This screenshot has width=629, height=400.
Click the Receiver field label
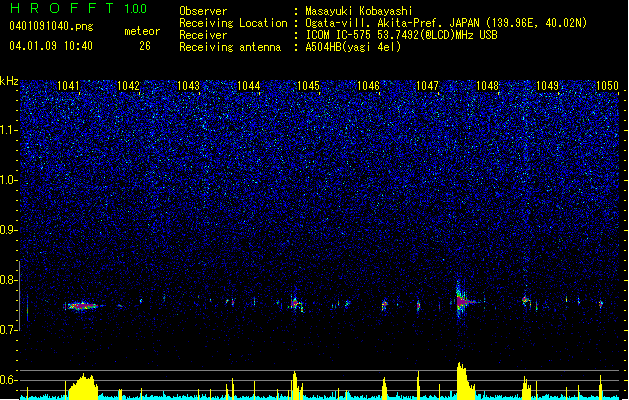(203, 35)
